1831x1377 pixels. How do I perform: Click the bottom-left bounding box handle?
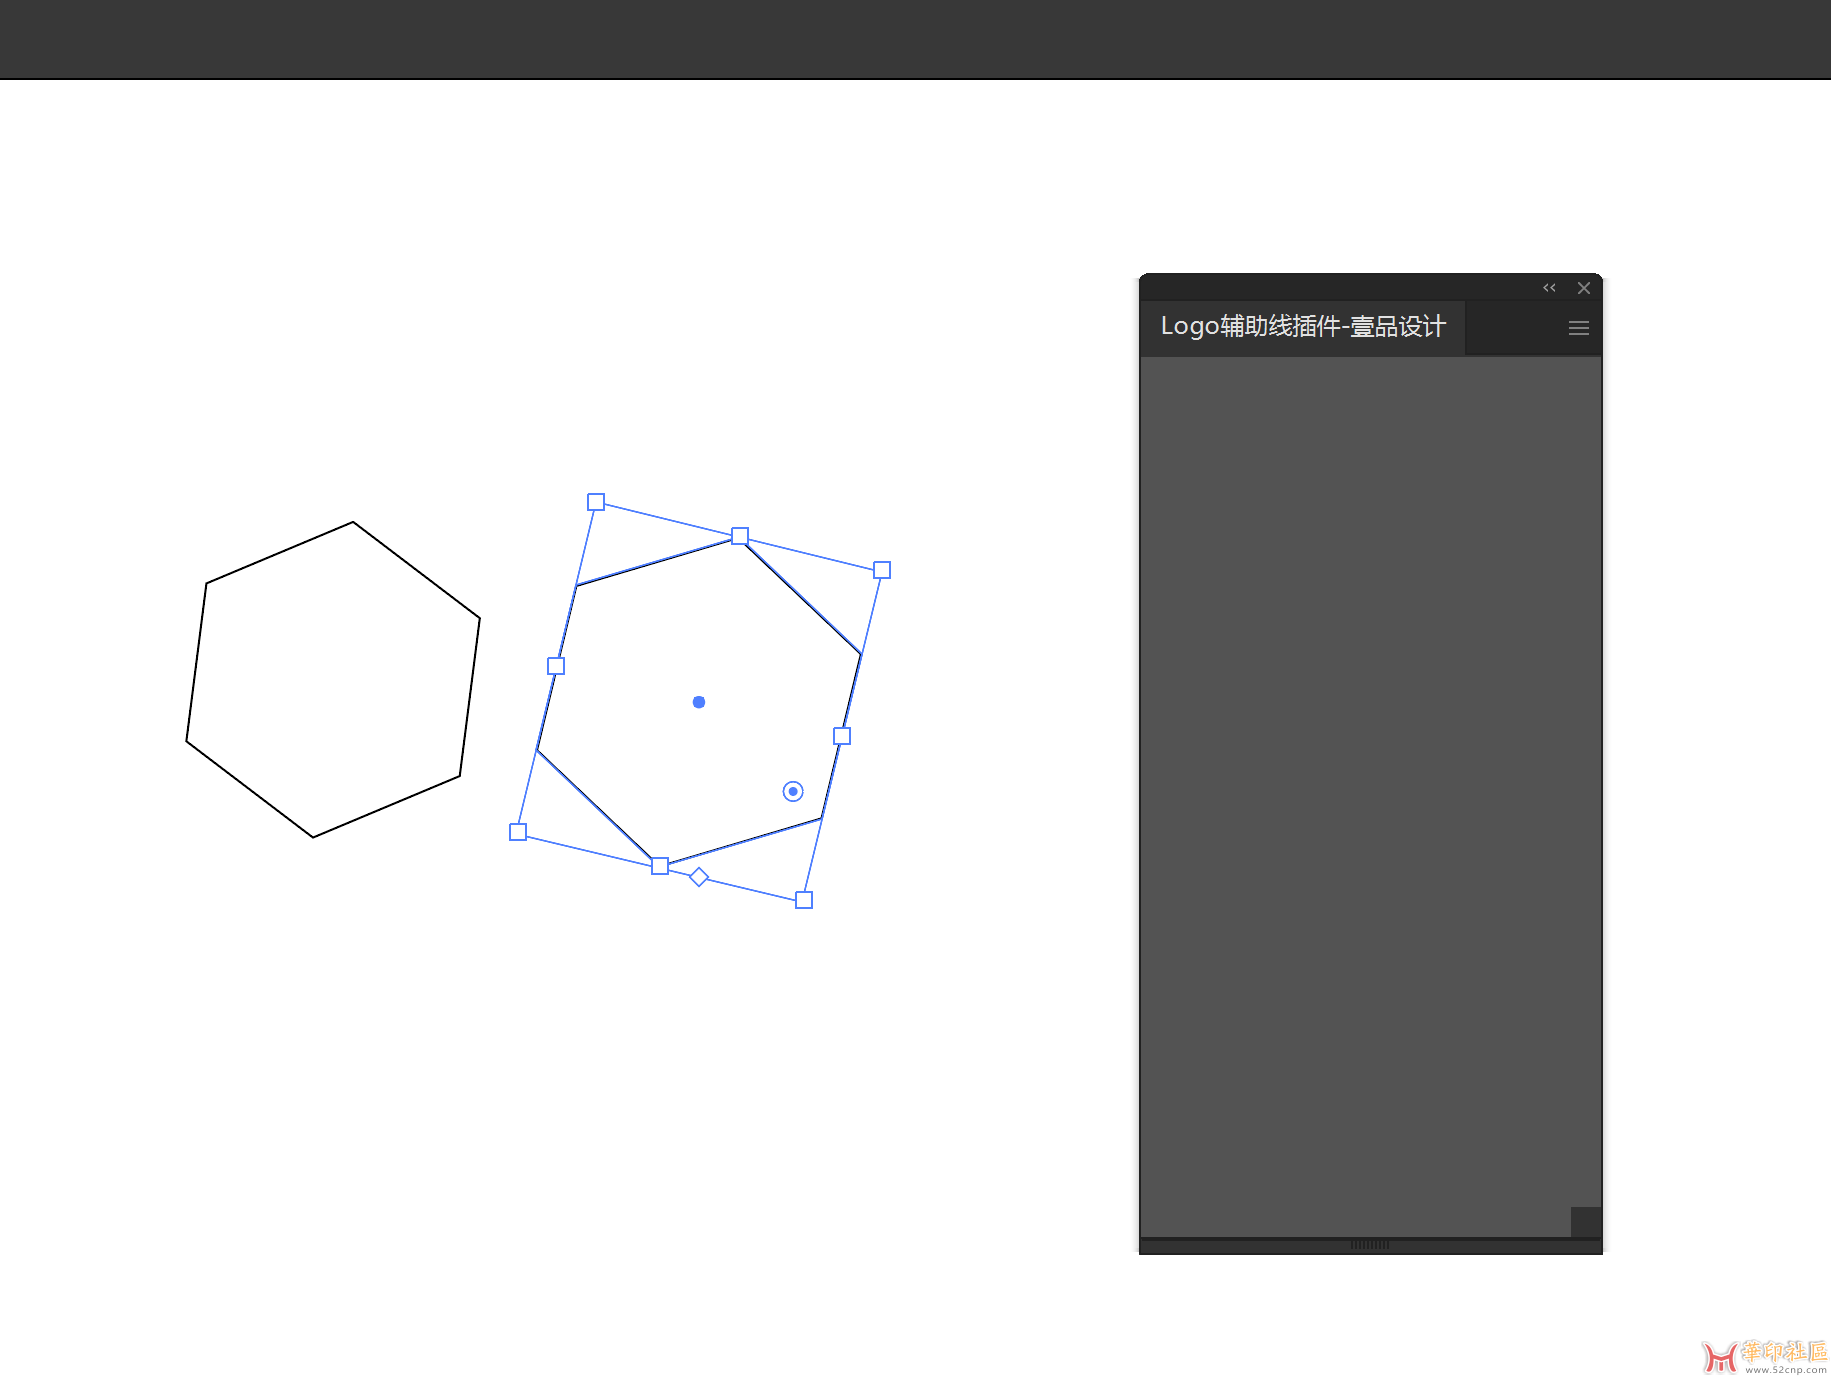click(518, 832)
